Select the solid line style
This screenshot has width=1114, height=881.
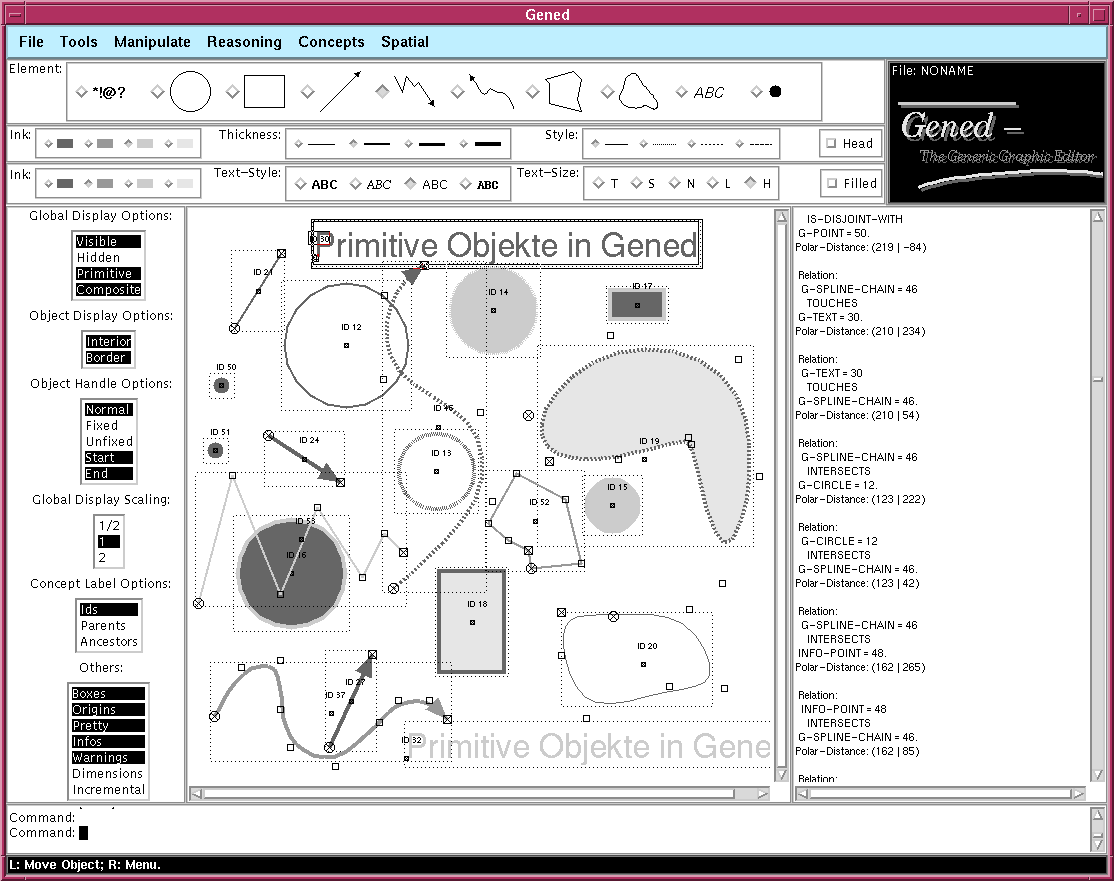click(x=610, y=144)
